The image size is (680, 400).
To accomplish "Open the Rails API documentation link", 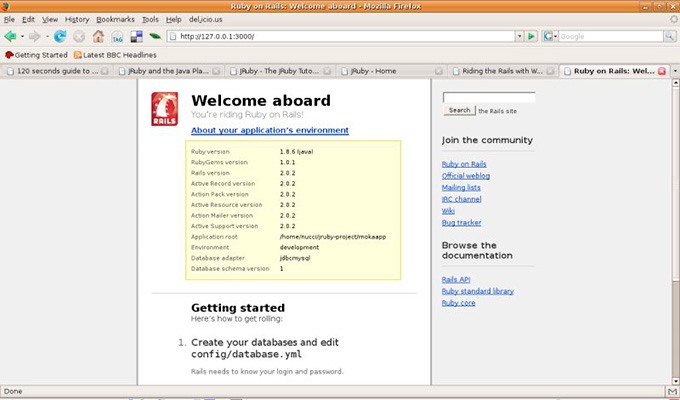I will [456, 279].
